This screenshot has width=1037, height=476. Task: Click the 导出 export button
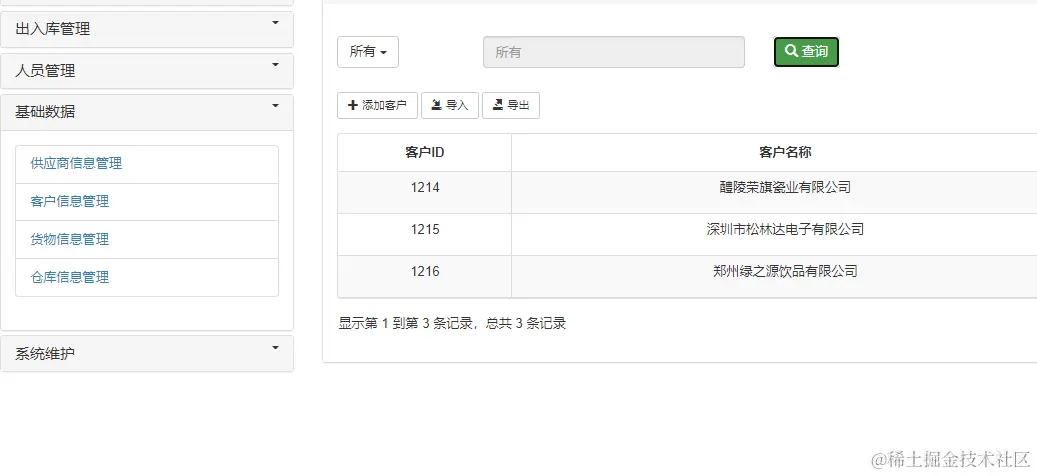coord(511,105)
